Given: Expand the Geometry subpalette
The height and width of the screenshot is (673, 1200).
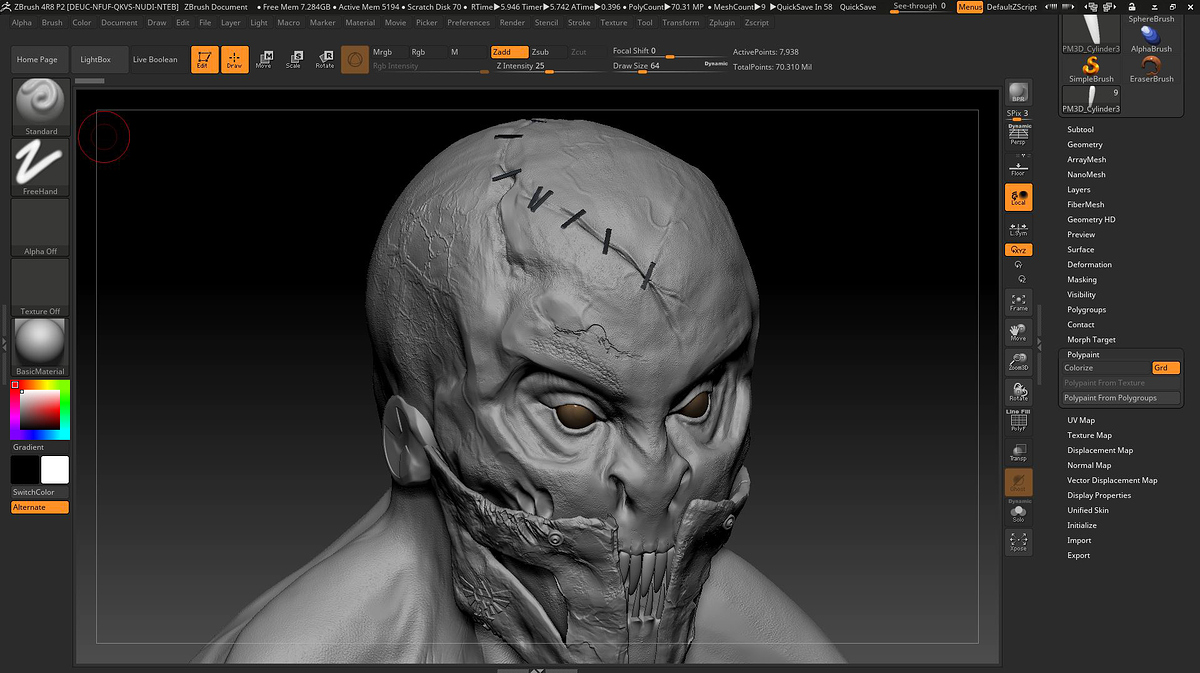Looking at the screenshot, I should 1085,145.
